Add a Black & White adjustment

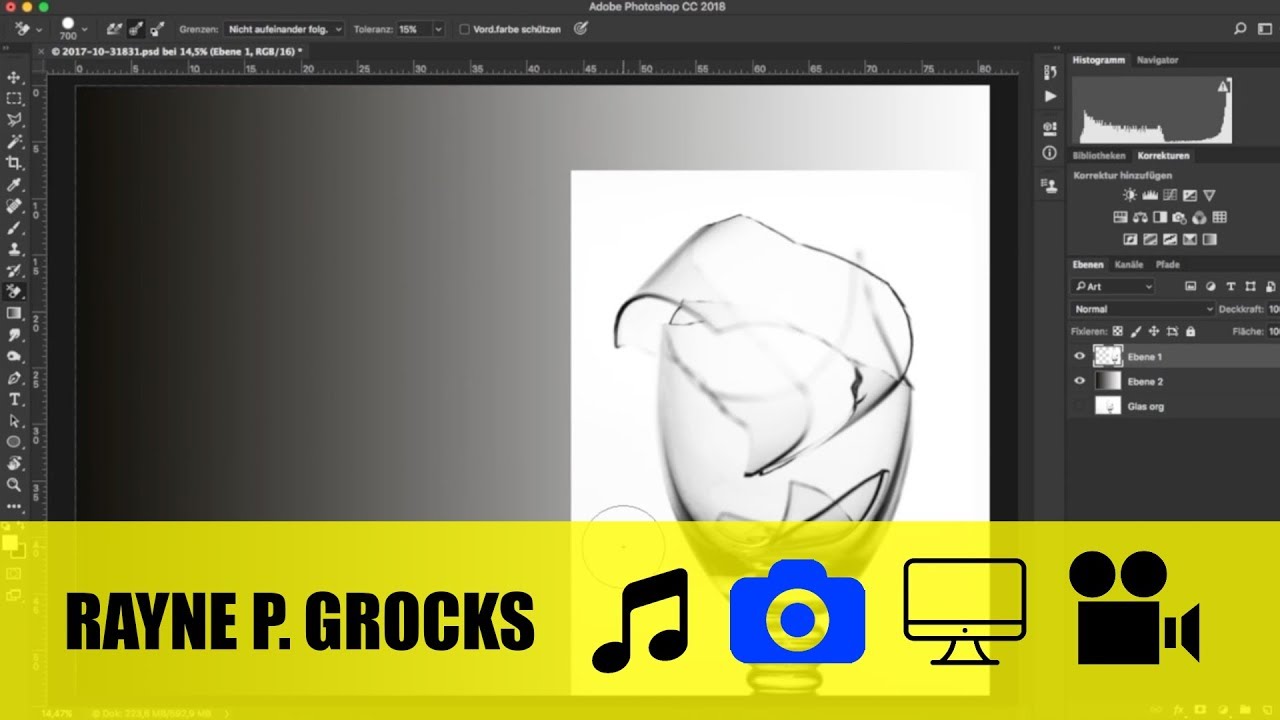1160,217
